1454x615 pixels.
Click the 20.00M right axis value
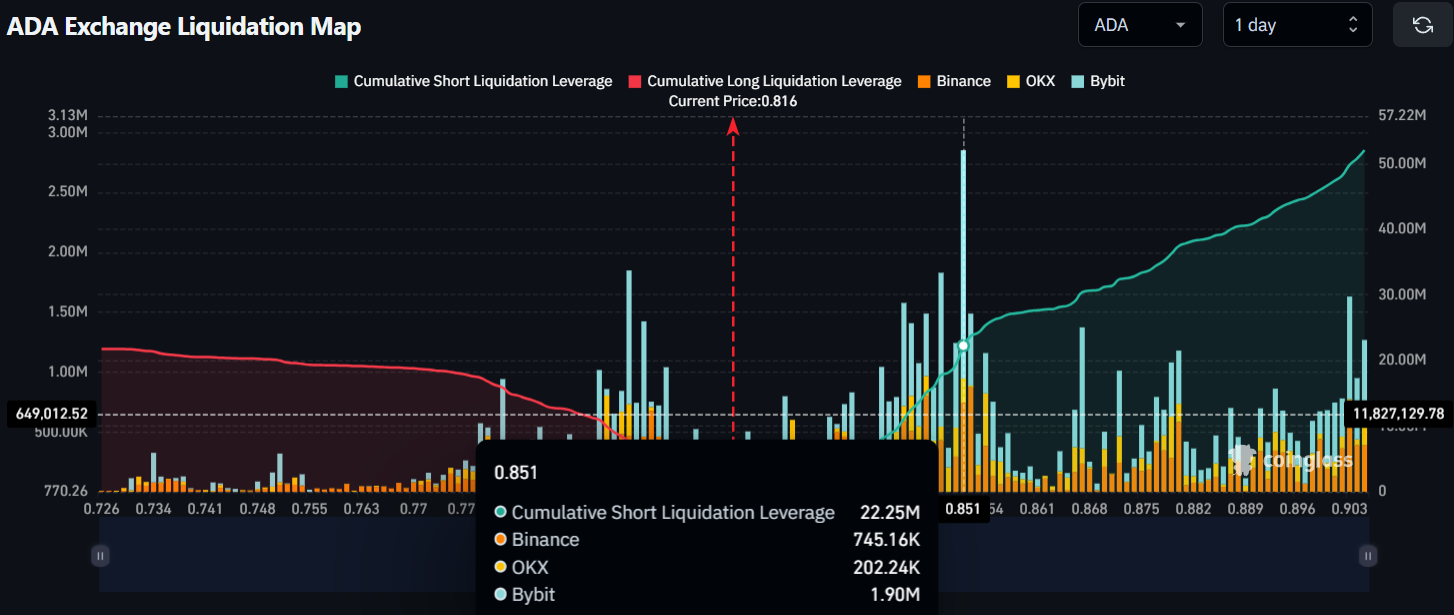click(1401, 359)
